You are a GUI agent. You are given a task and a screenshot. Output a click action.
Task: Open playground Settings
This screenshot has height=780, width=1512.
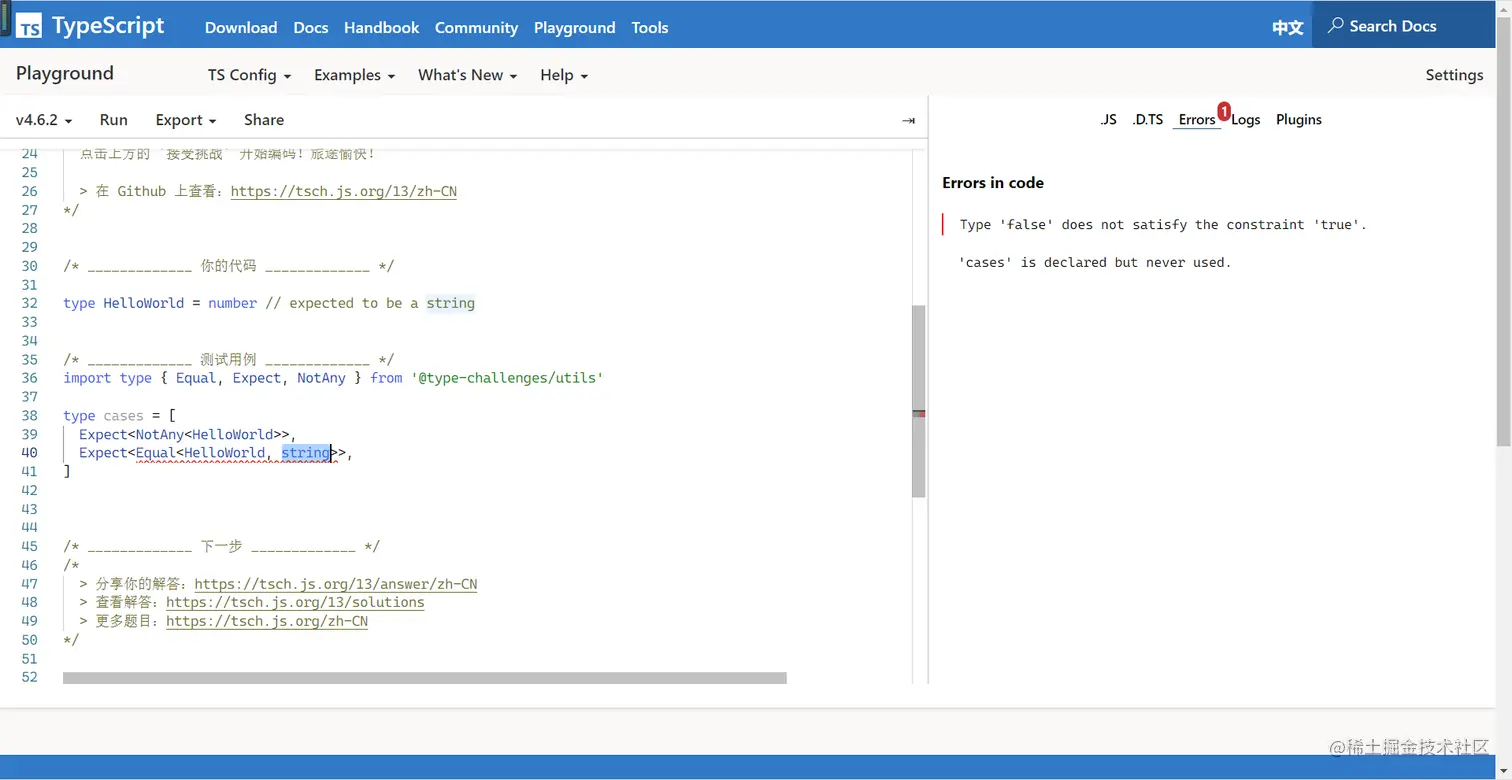pyautogui.click(x=1454, y=75)
